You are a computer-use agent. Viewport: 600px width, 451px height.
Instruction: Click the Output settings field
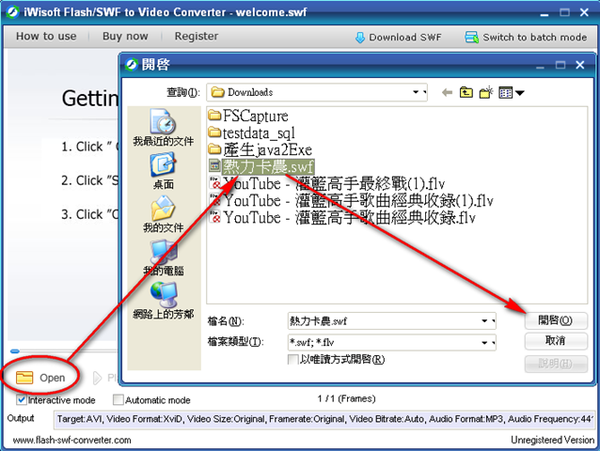(x=323, y=420)
